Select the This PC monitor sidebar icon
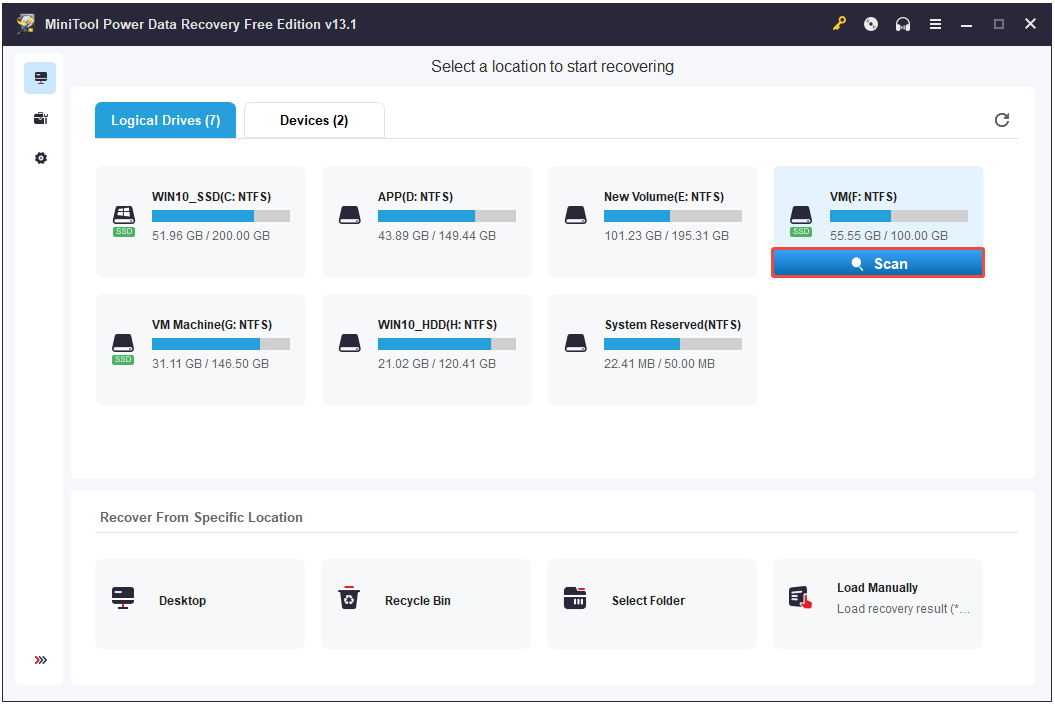 [x=40, y=78]
